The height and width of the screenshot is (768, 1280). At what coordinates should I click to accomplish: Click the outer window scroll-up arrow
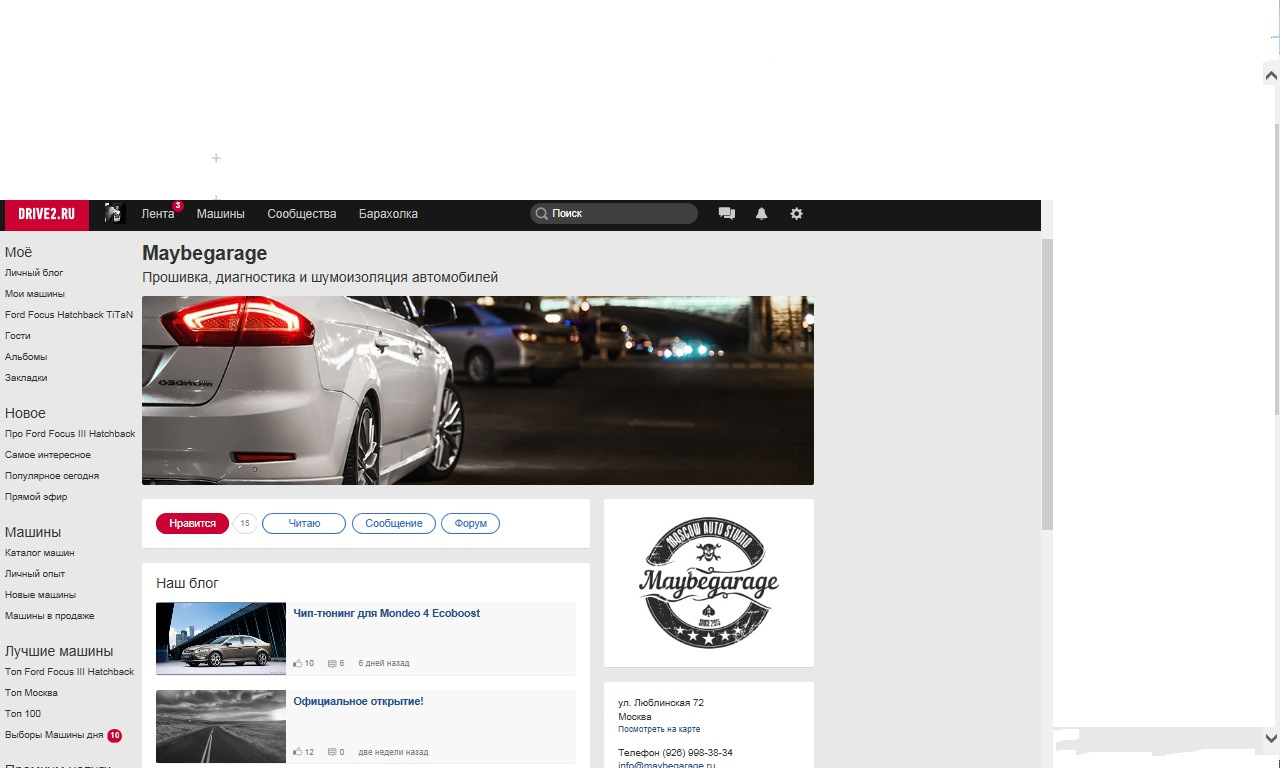coord(1271,74)
